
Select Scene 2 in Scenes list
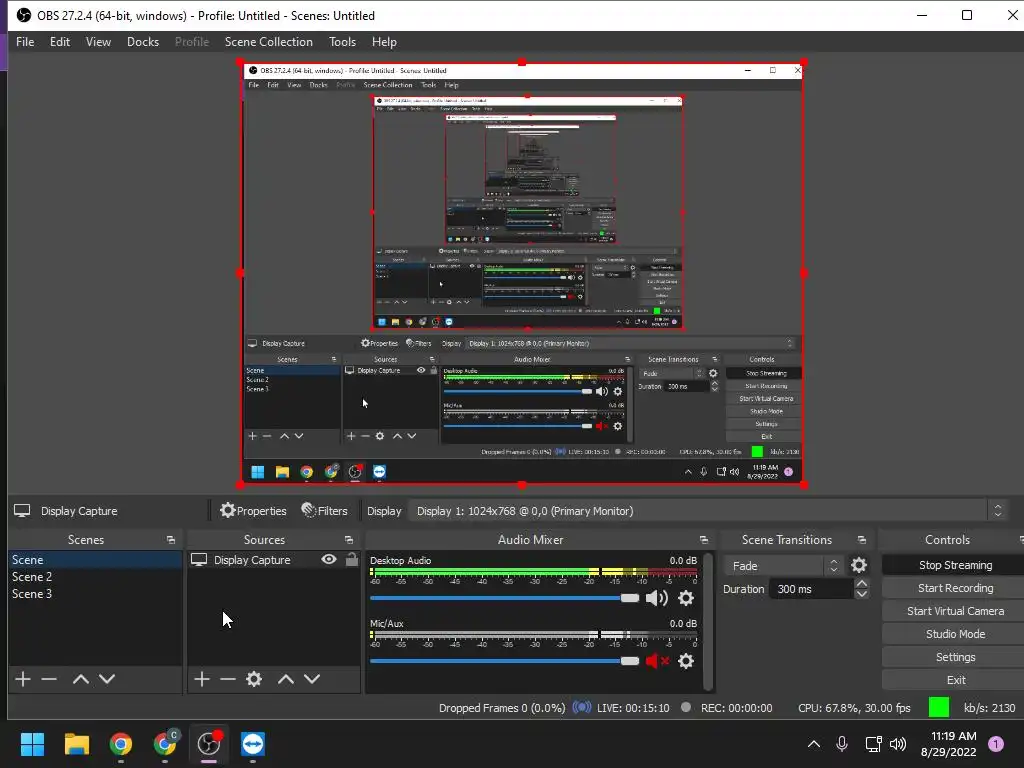pos(95,577)
